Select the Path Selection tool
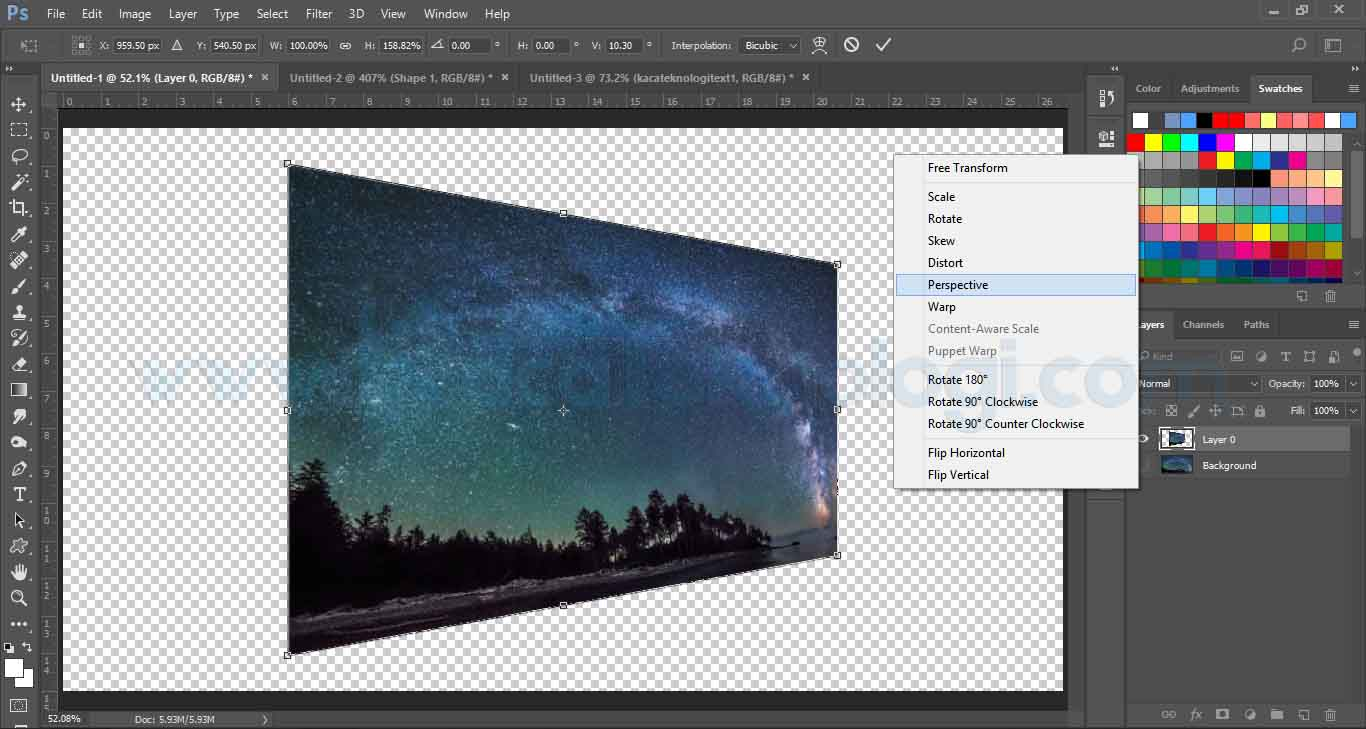This screenshot has width=1366, height=729. pos(19,520)
